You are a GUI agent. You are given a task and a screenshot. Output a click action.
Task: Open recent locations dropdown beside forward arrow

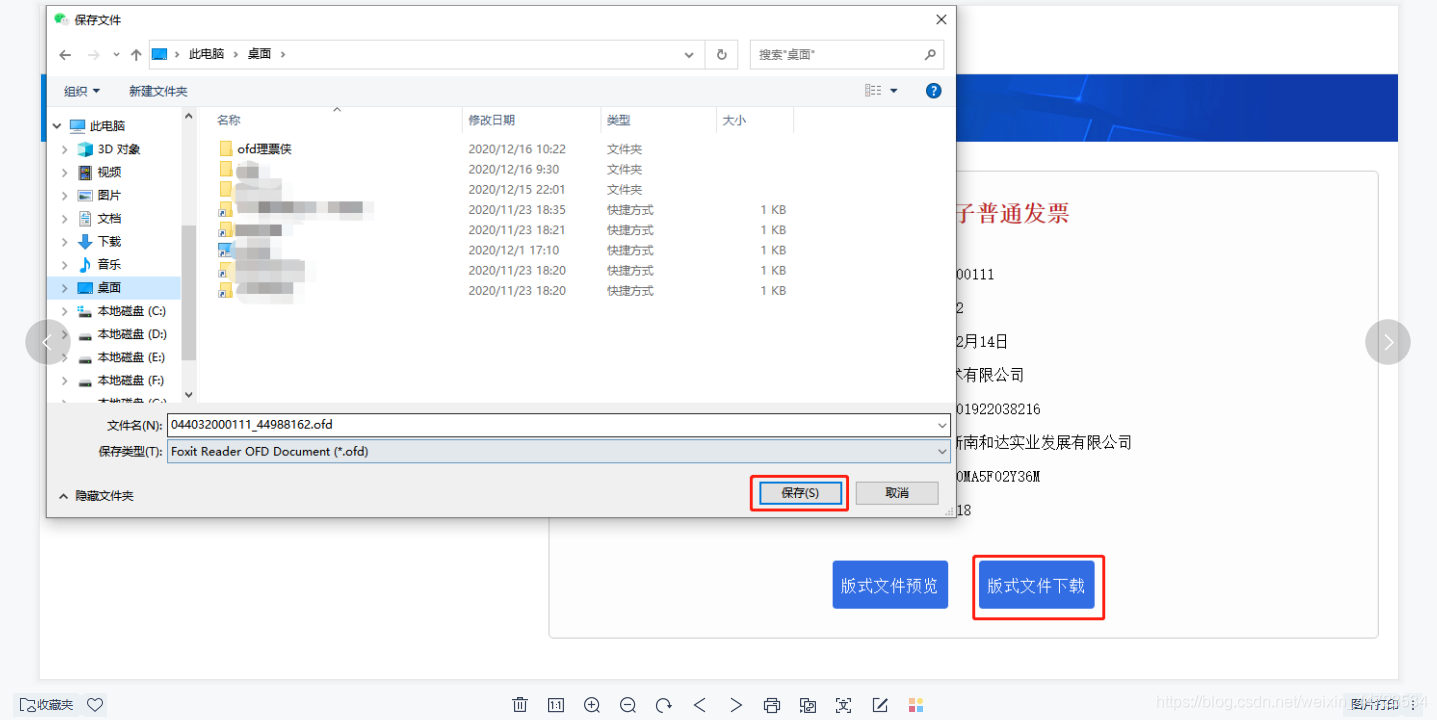coord(117,55)
